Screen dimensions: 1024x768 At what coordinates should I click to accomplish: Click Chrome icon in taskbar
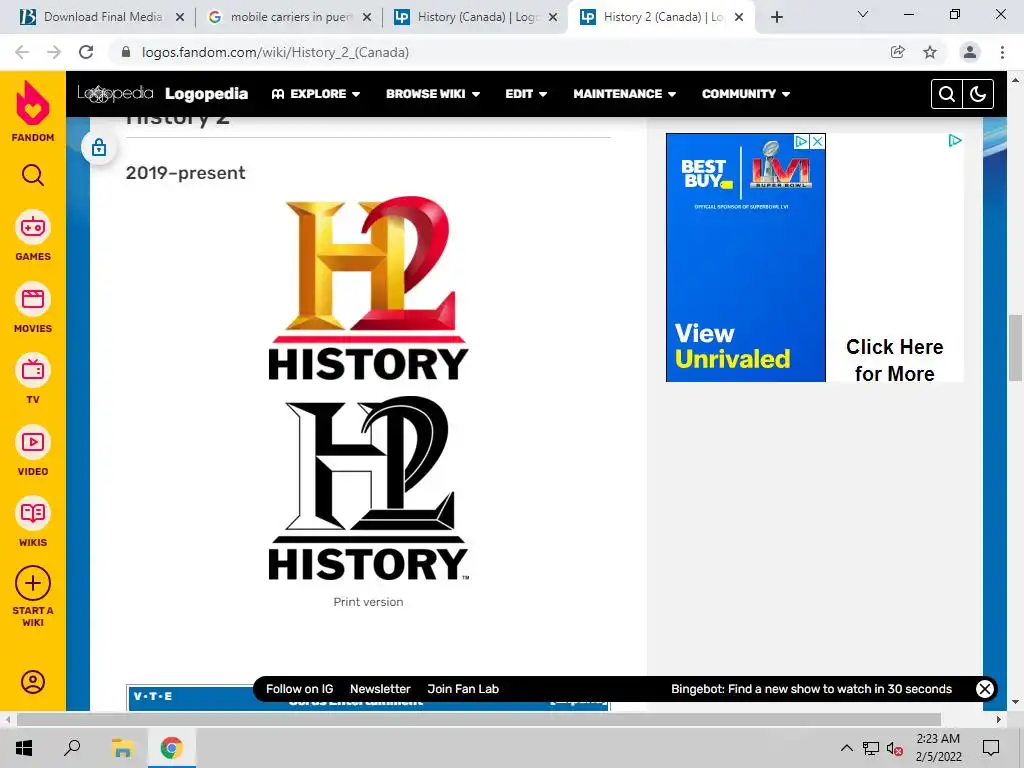coord(171,748)
